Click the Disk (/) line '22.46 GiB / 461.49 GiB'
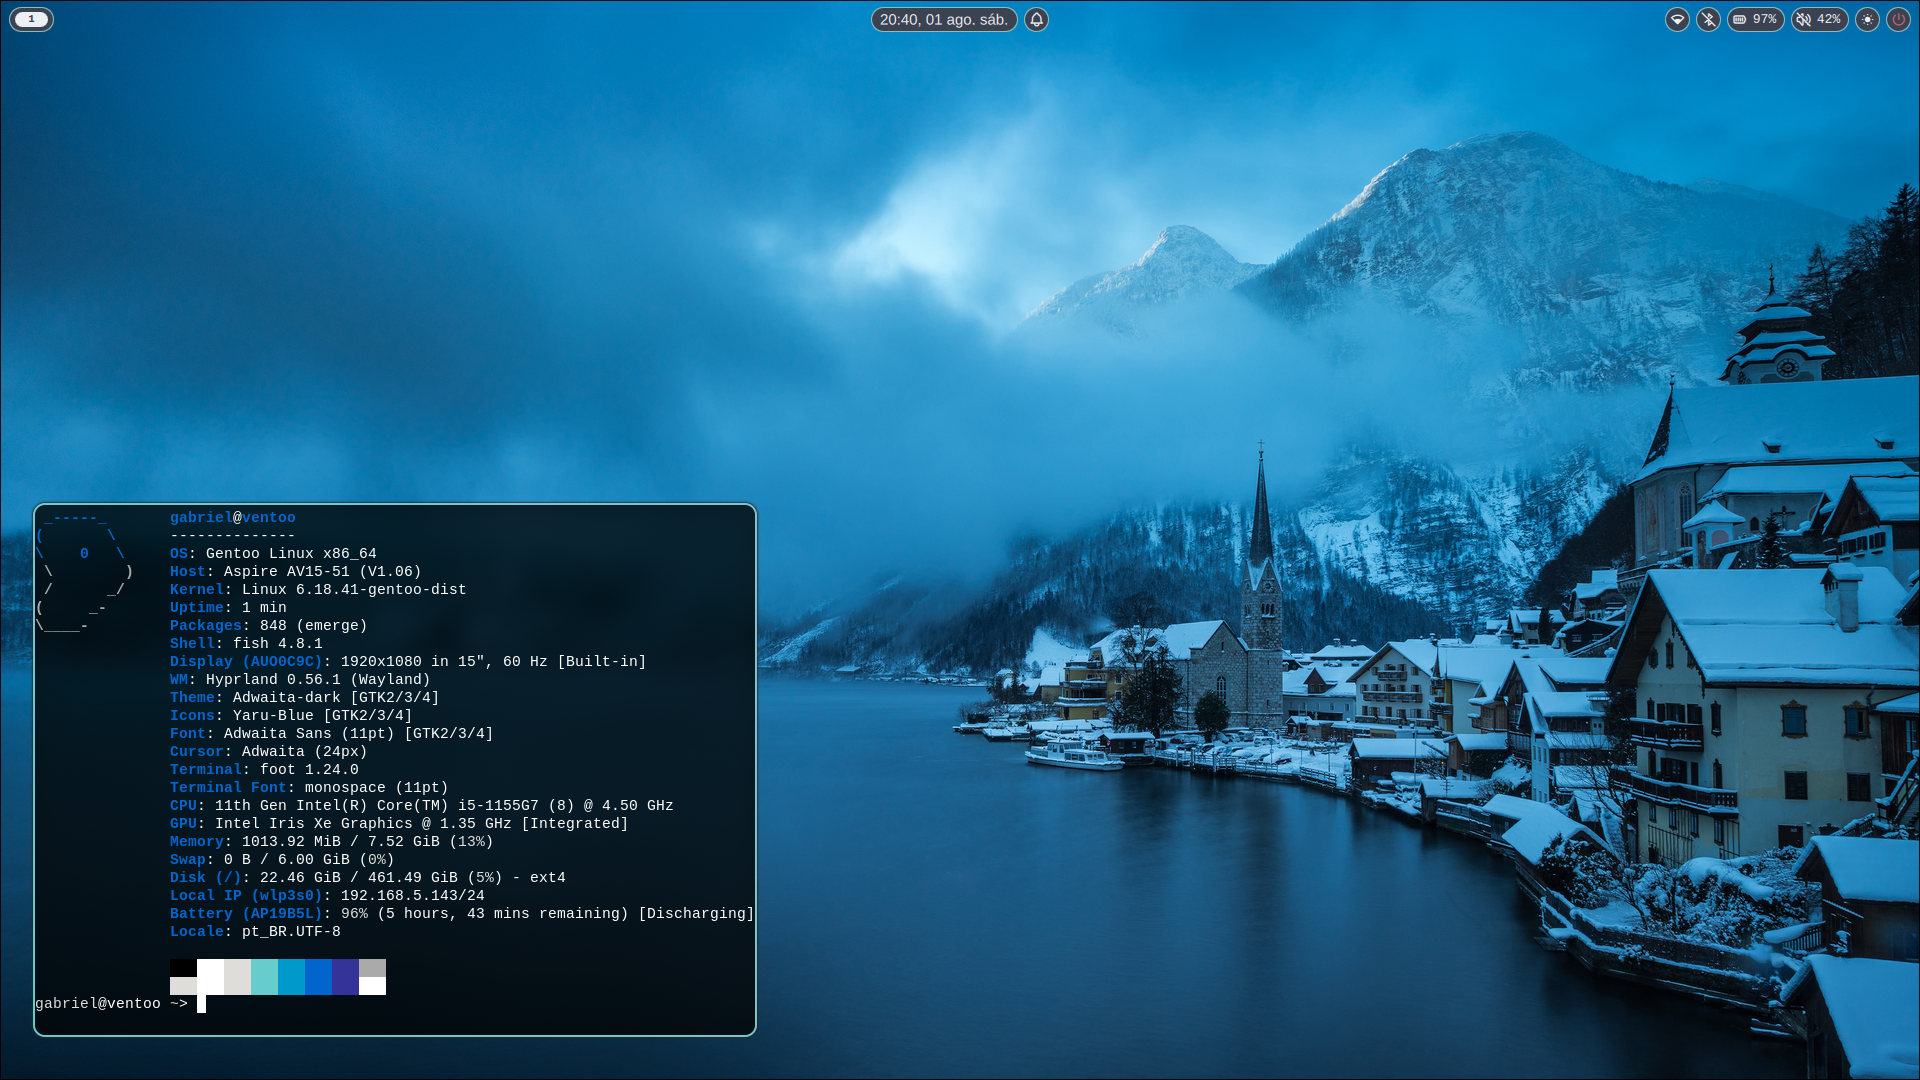Screen dimensions: 1920x1080 tap(368, 878)
